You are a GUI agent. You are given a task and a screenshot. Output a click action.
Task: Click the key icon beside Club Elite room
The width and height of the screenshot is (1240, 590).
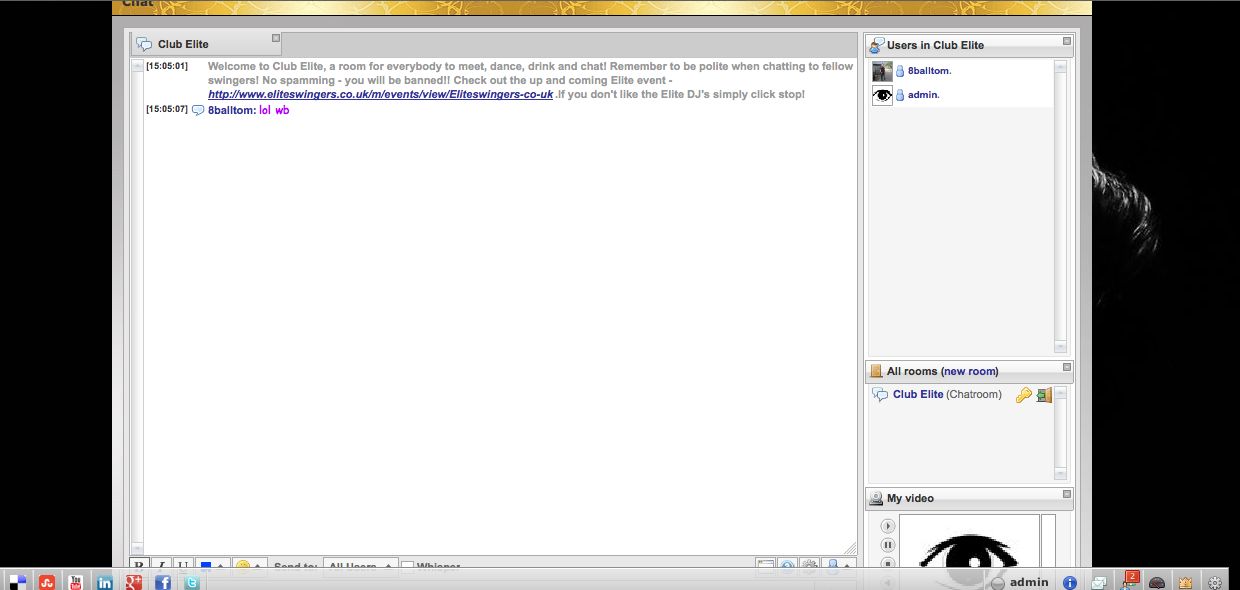(x=1023, y=395)
